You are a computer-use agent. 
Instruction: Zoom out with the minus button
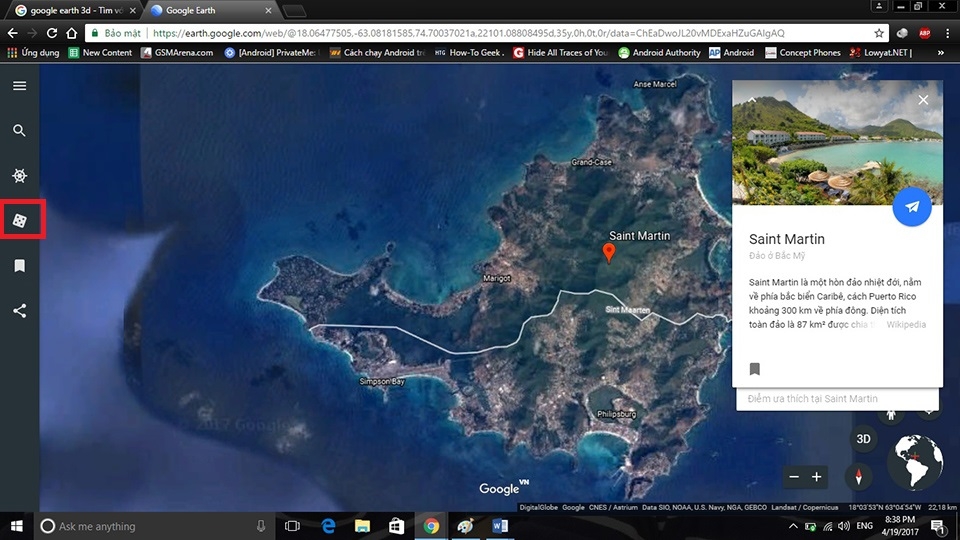pos(794,477)
